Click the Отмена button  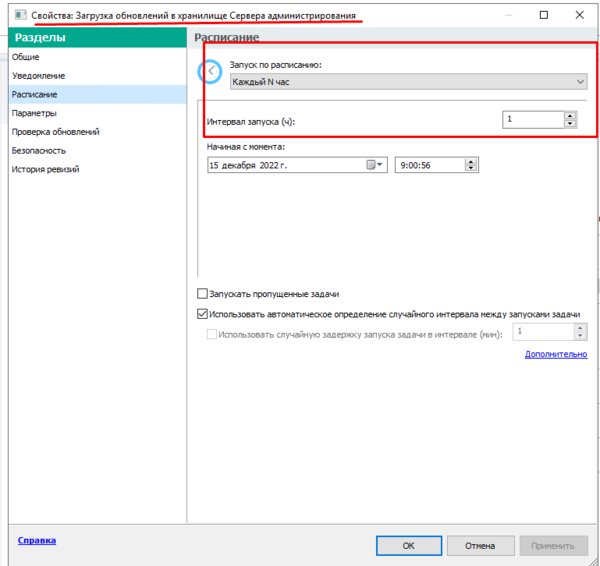click(480, 545)
